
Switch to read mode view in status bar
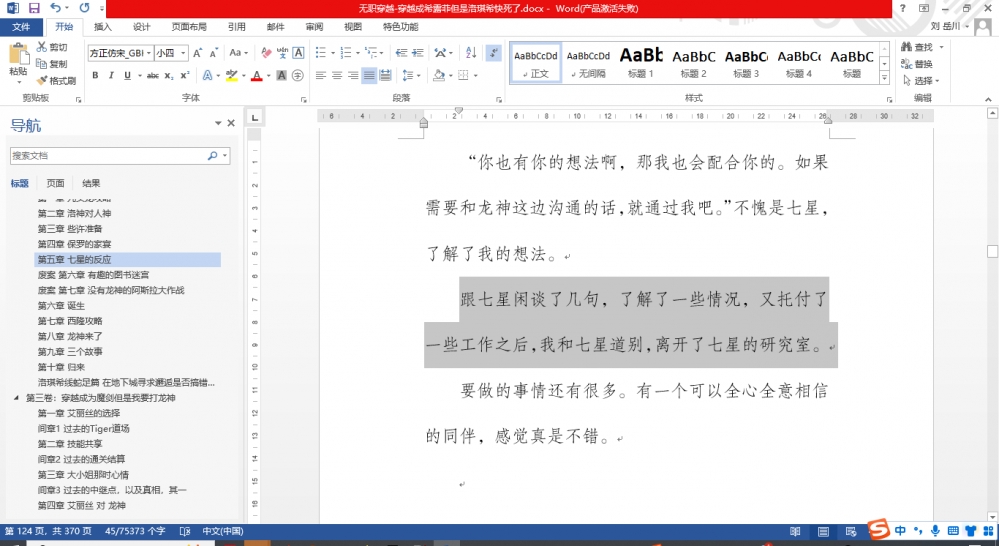795,531
